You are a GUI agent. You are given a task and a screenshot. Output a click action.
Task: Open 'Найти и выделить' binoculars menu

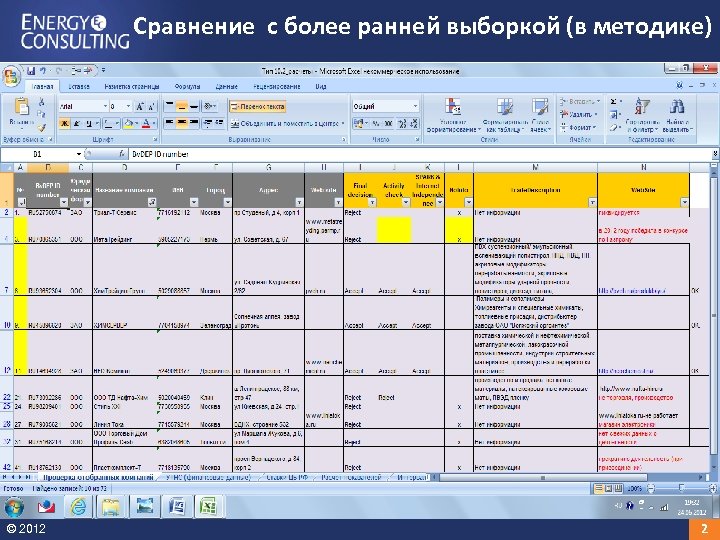677,115
